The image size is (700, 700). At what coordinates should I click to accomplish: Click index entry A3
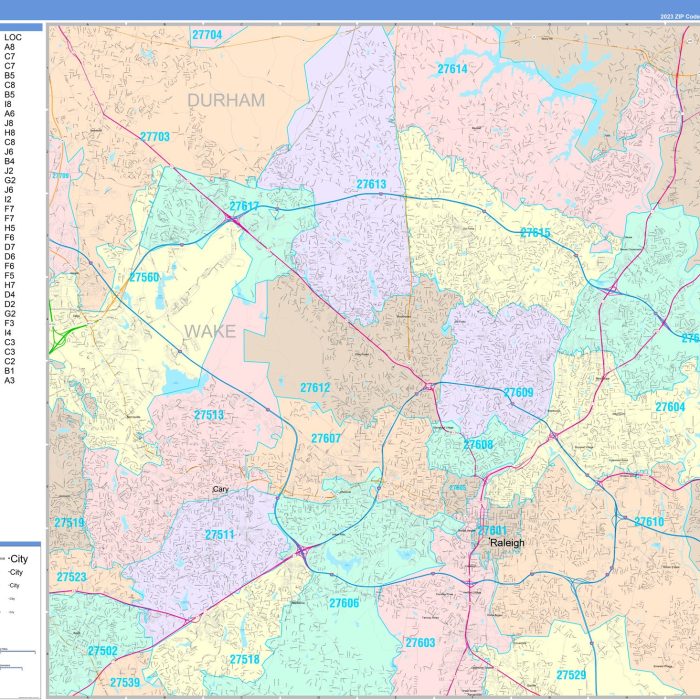[9, 380]
